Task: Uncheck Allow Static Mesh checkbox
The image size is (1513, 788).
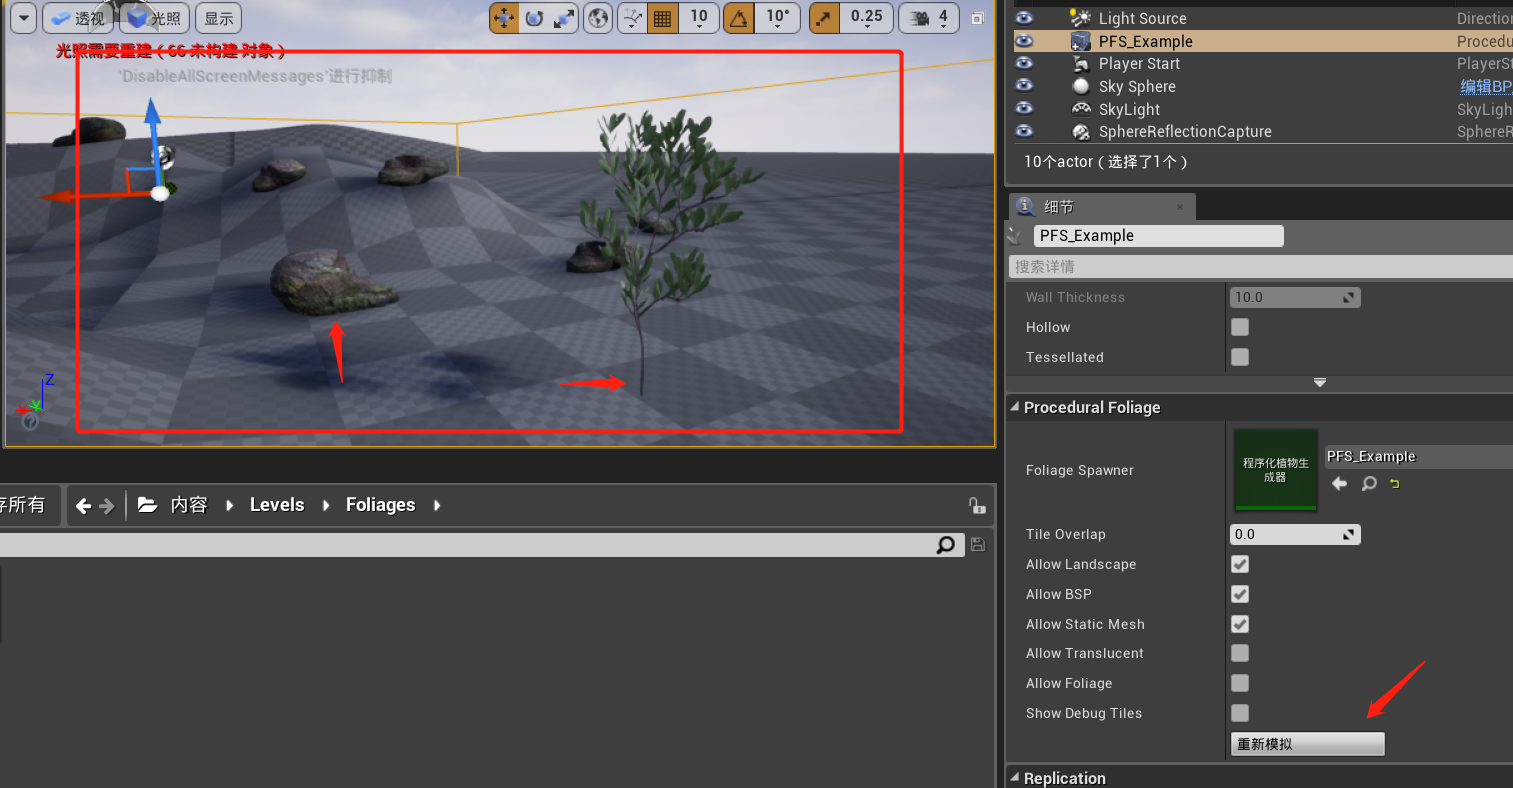Action: (x=1240, y=624)
